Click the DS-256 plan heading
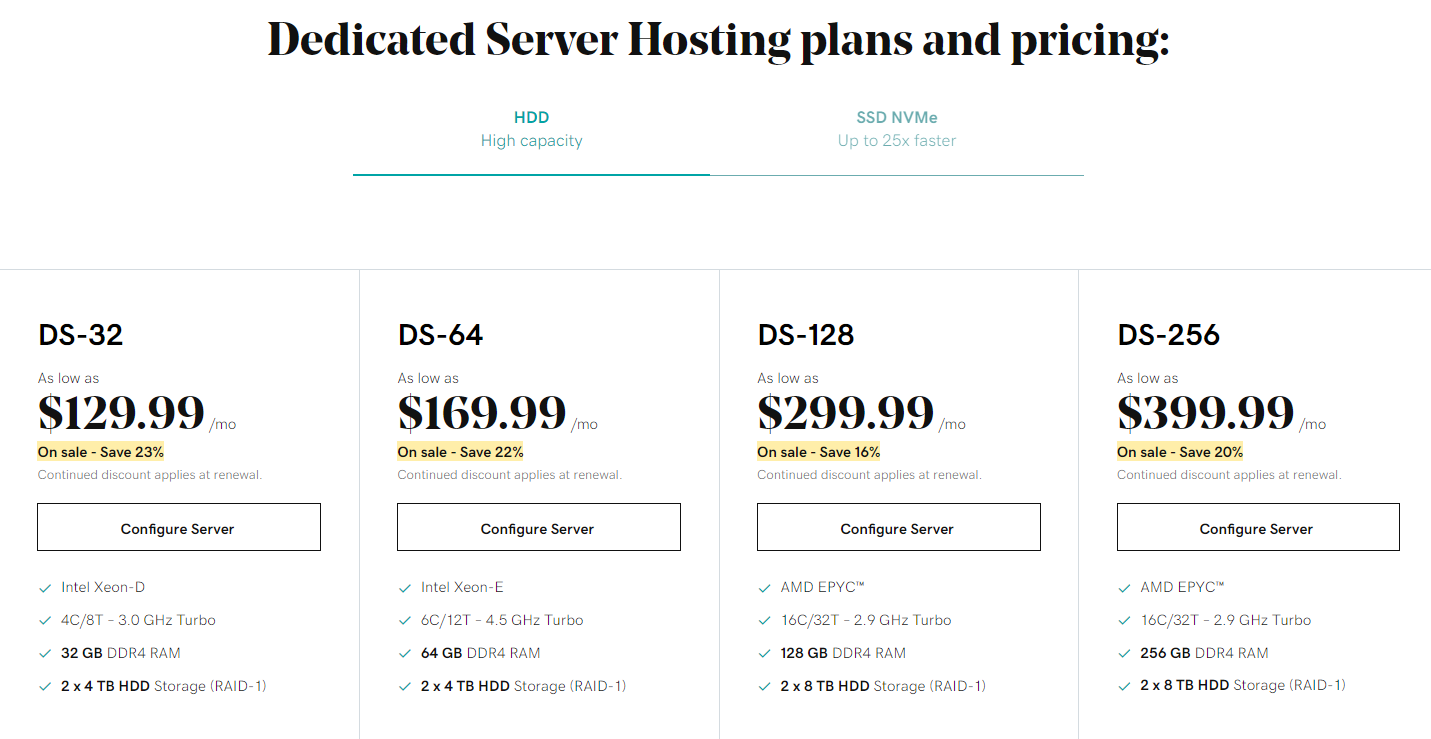 (1169, 335)
